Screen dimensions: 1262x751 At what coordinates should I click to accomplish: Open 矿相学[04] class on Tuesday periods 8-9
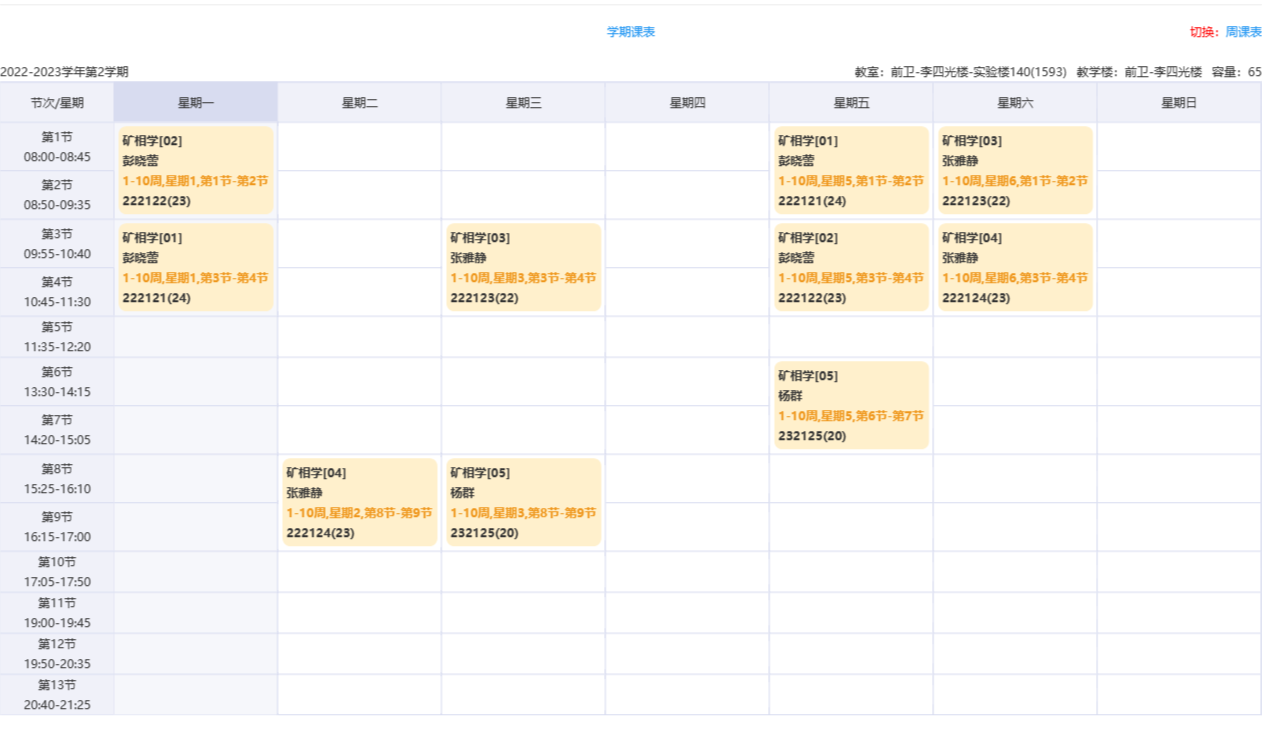point(360,502)
